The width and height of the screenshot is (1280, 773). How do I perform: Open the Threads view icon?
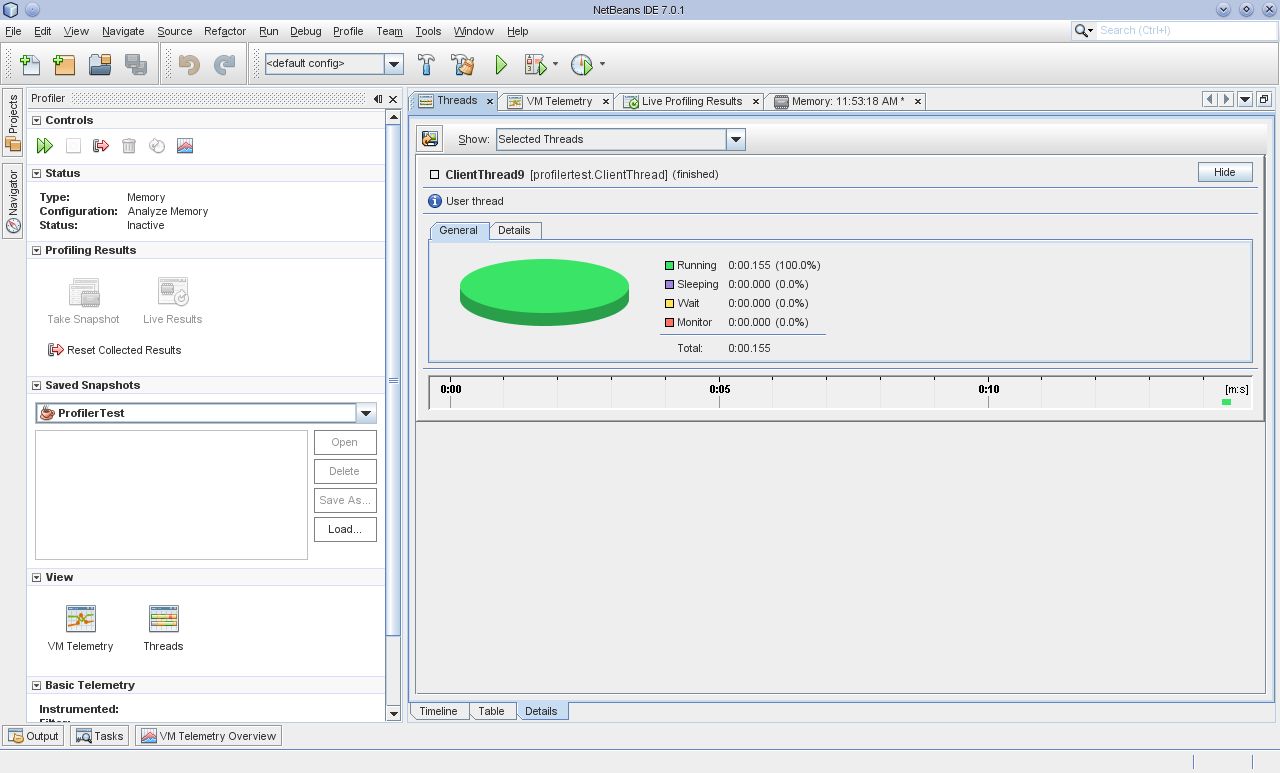[163, 619]
